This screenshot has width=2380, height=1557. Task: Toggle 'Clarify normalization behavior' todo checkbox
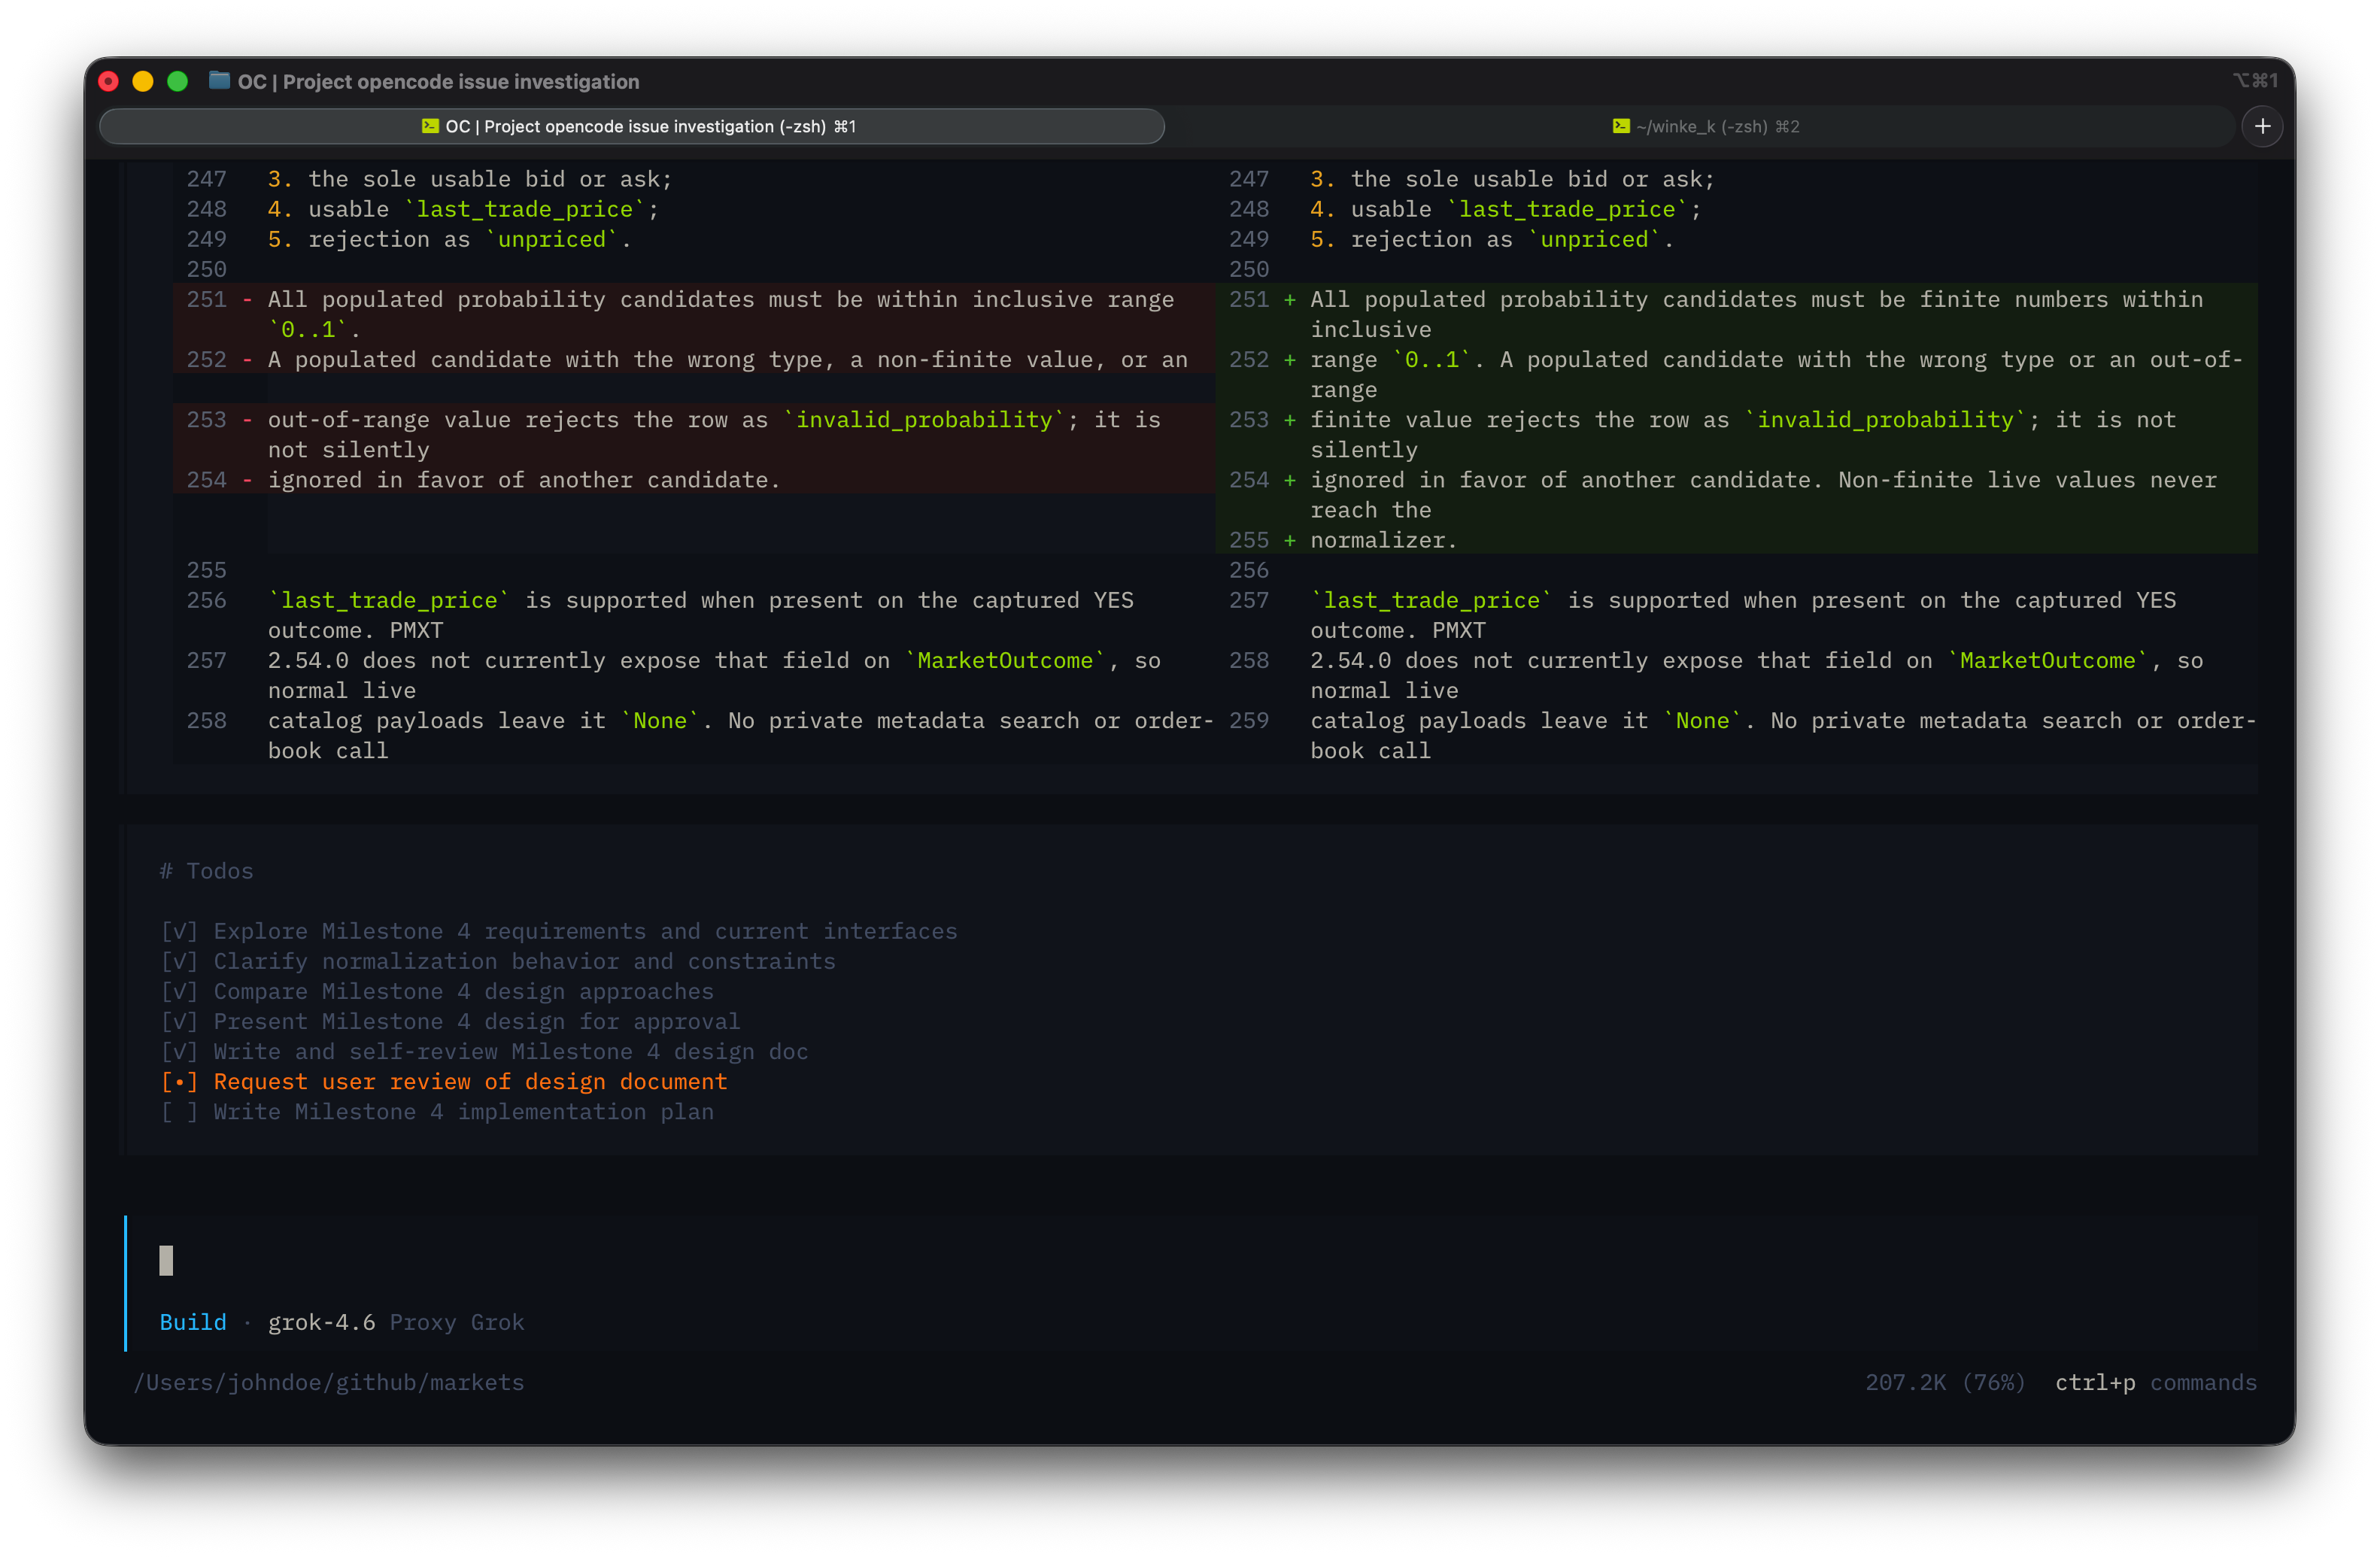179,961
